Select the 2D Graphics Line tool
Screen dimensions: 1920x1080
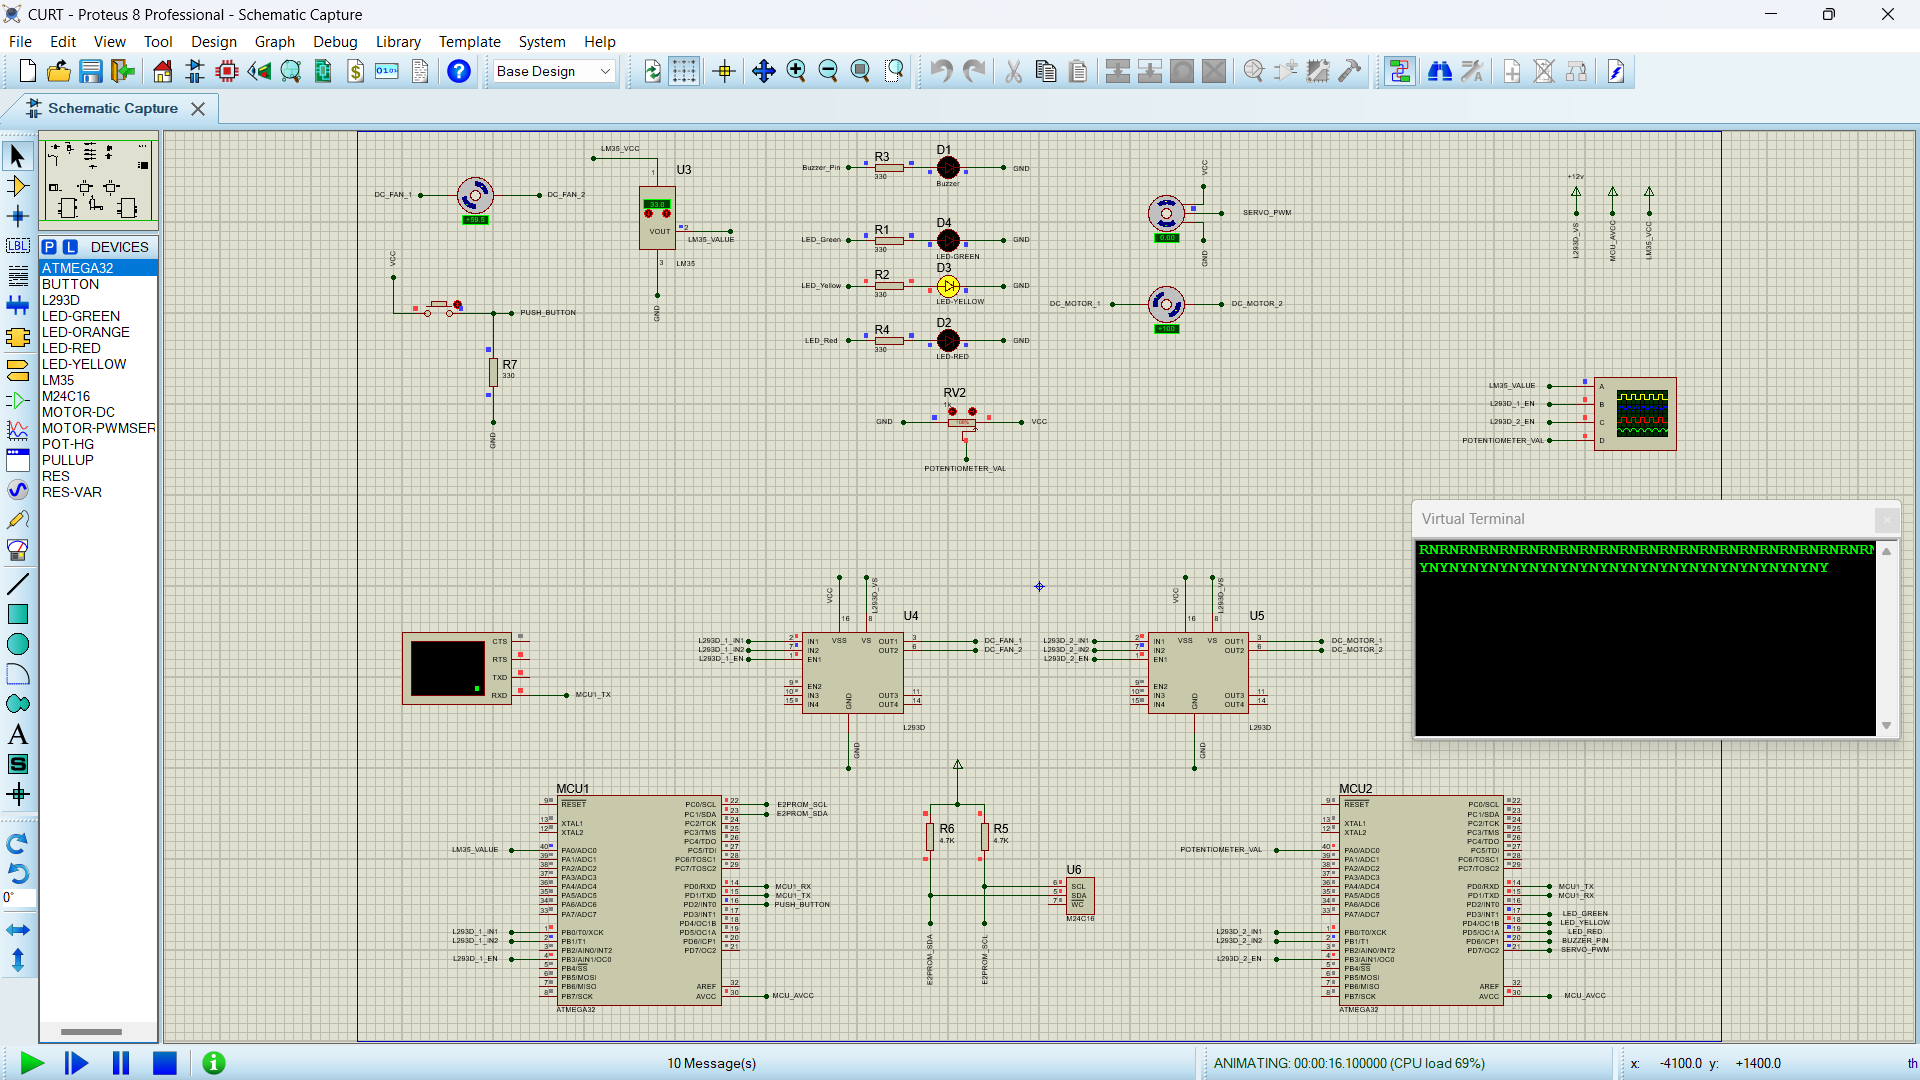click(x=17, y=583)
